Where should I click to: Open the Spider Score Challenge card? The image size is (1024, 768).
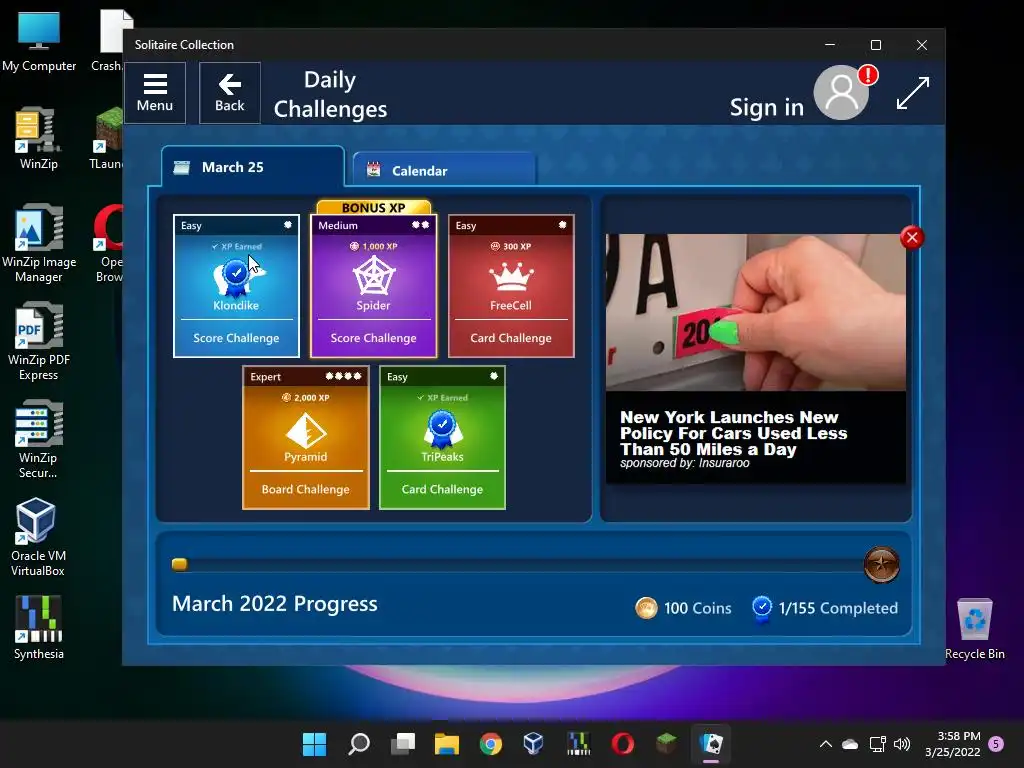pos(374,286)
